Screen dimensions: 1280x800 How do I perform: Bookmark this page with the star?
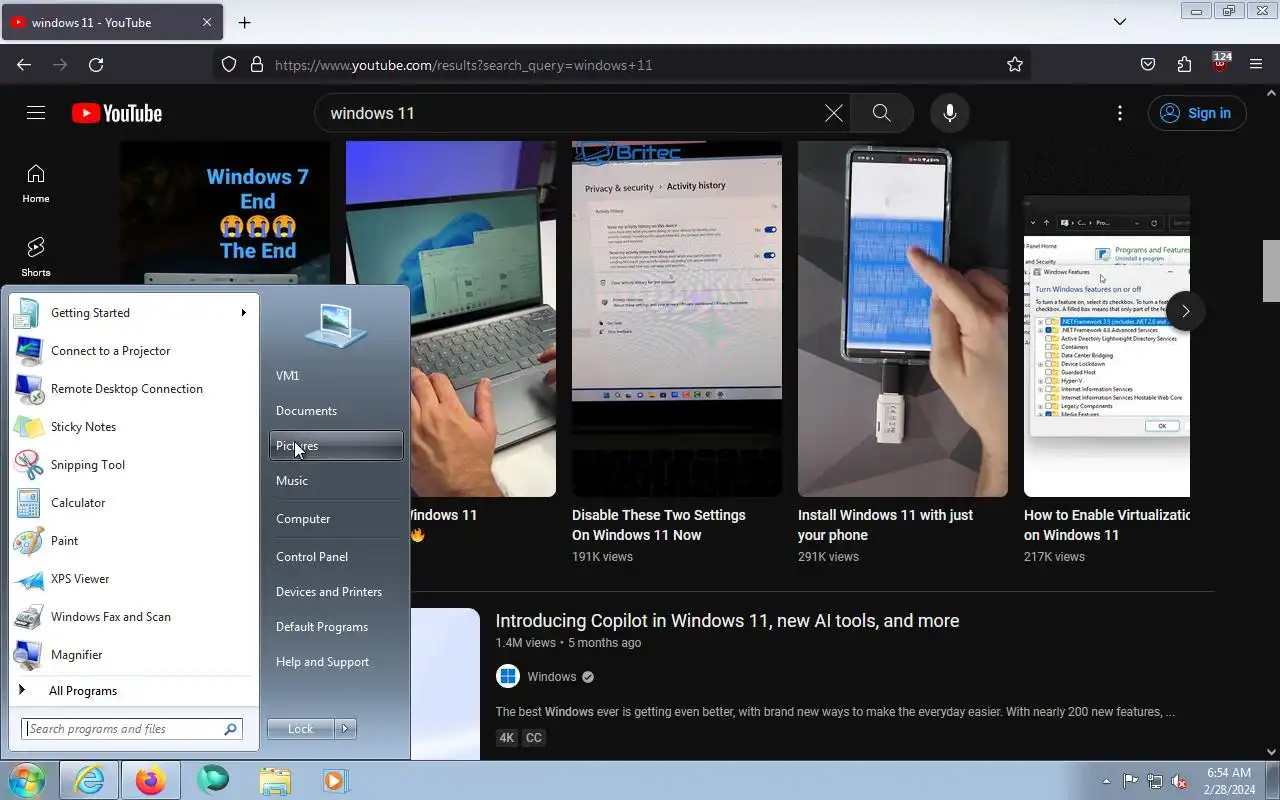click(1015, 64)
